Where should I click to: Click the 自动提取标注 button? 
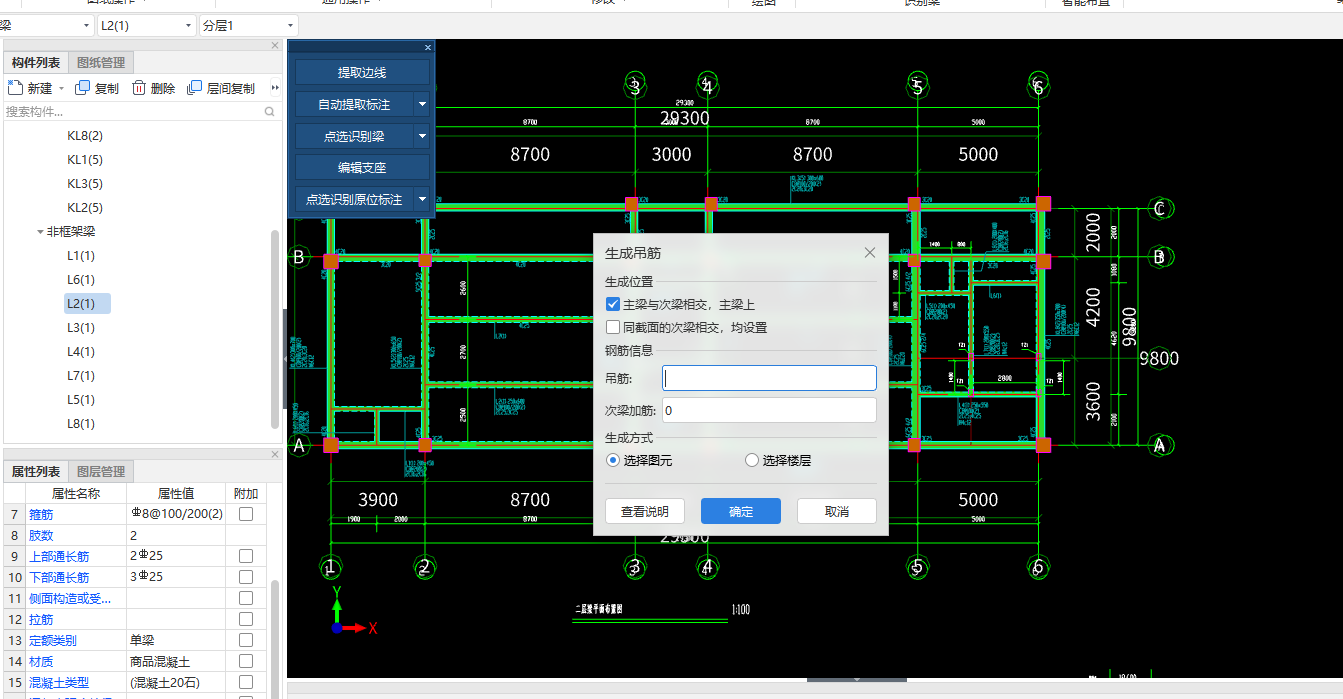[x=354, y=104]
